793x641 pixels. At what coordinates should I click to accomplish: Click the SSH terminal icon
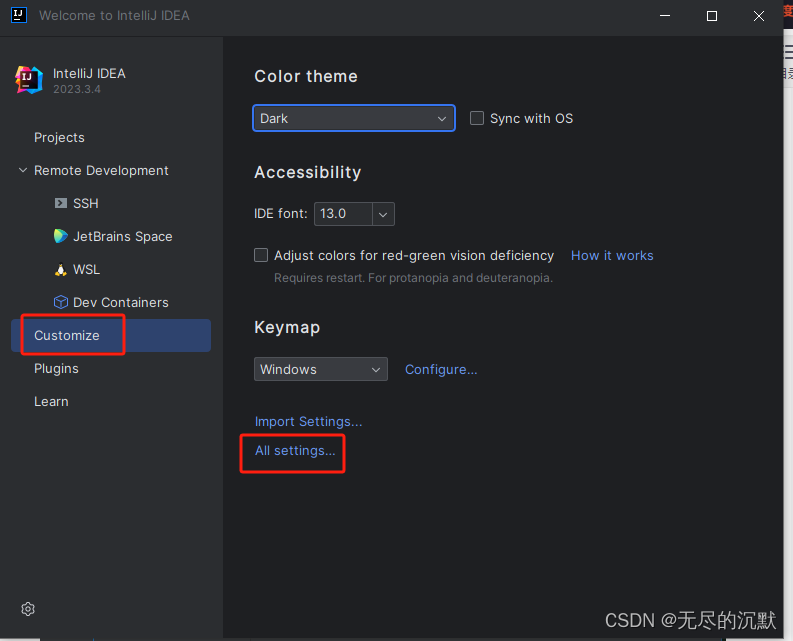point(61,203)
